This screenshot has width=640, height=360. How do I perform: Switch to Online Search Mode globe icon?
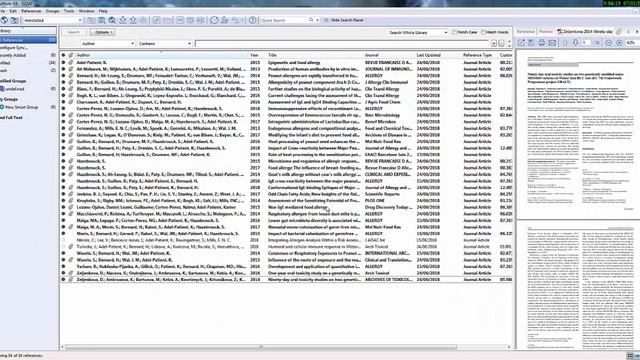click(x=4, y=20)
